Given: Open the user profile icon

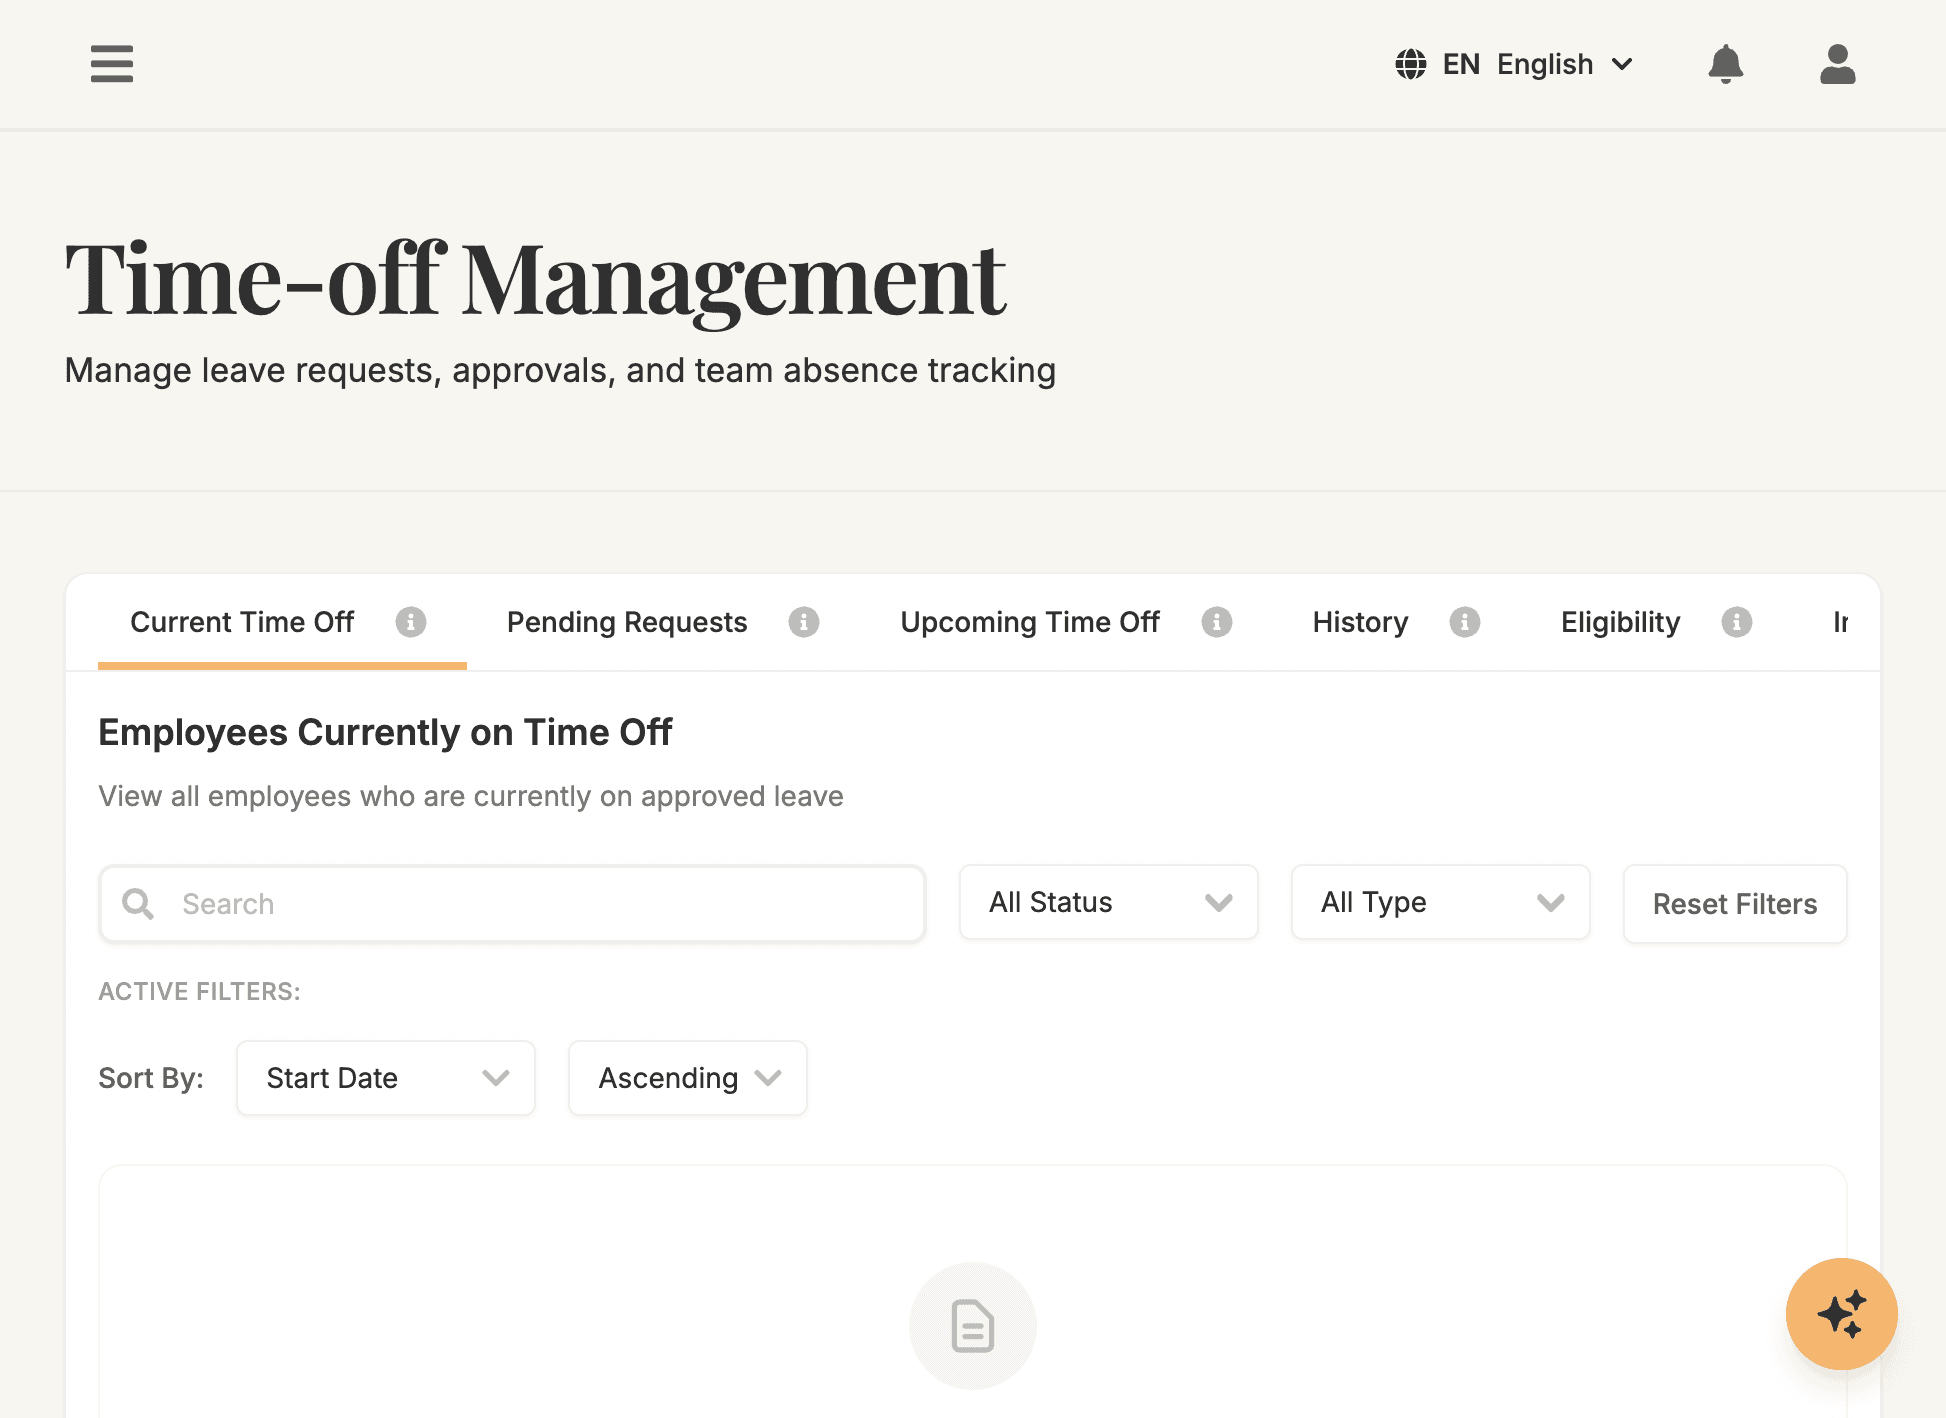Looking at the screenshot, I should [1837, 64].
